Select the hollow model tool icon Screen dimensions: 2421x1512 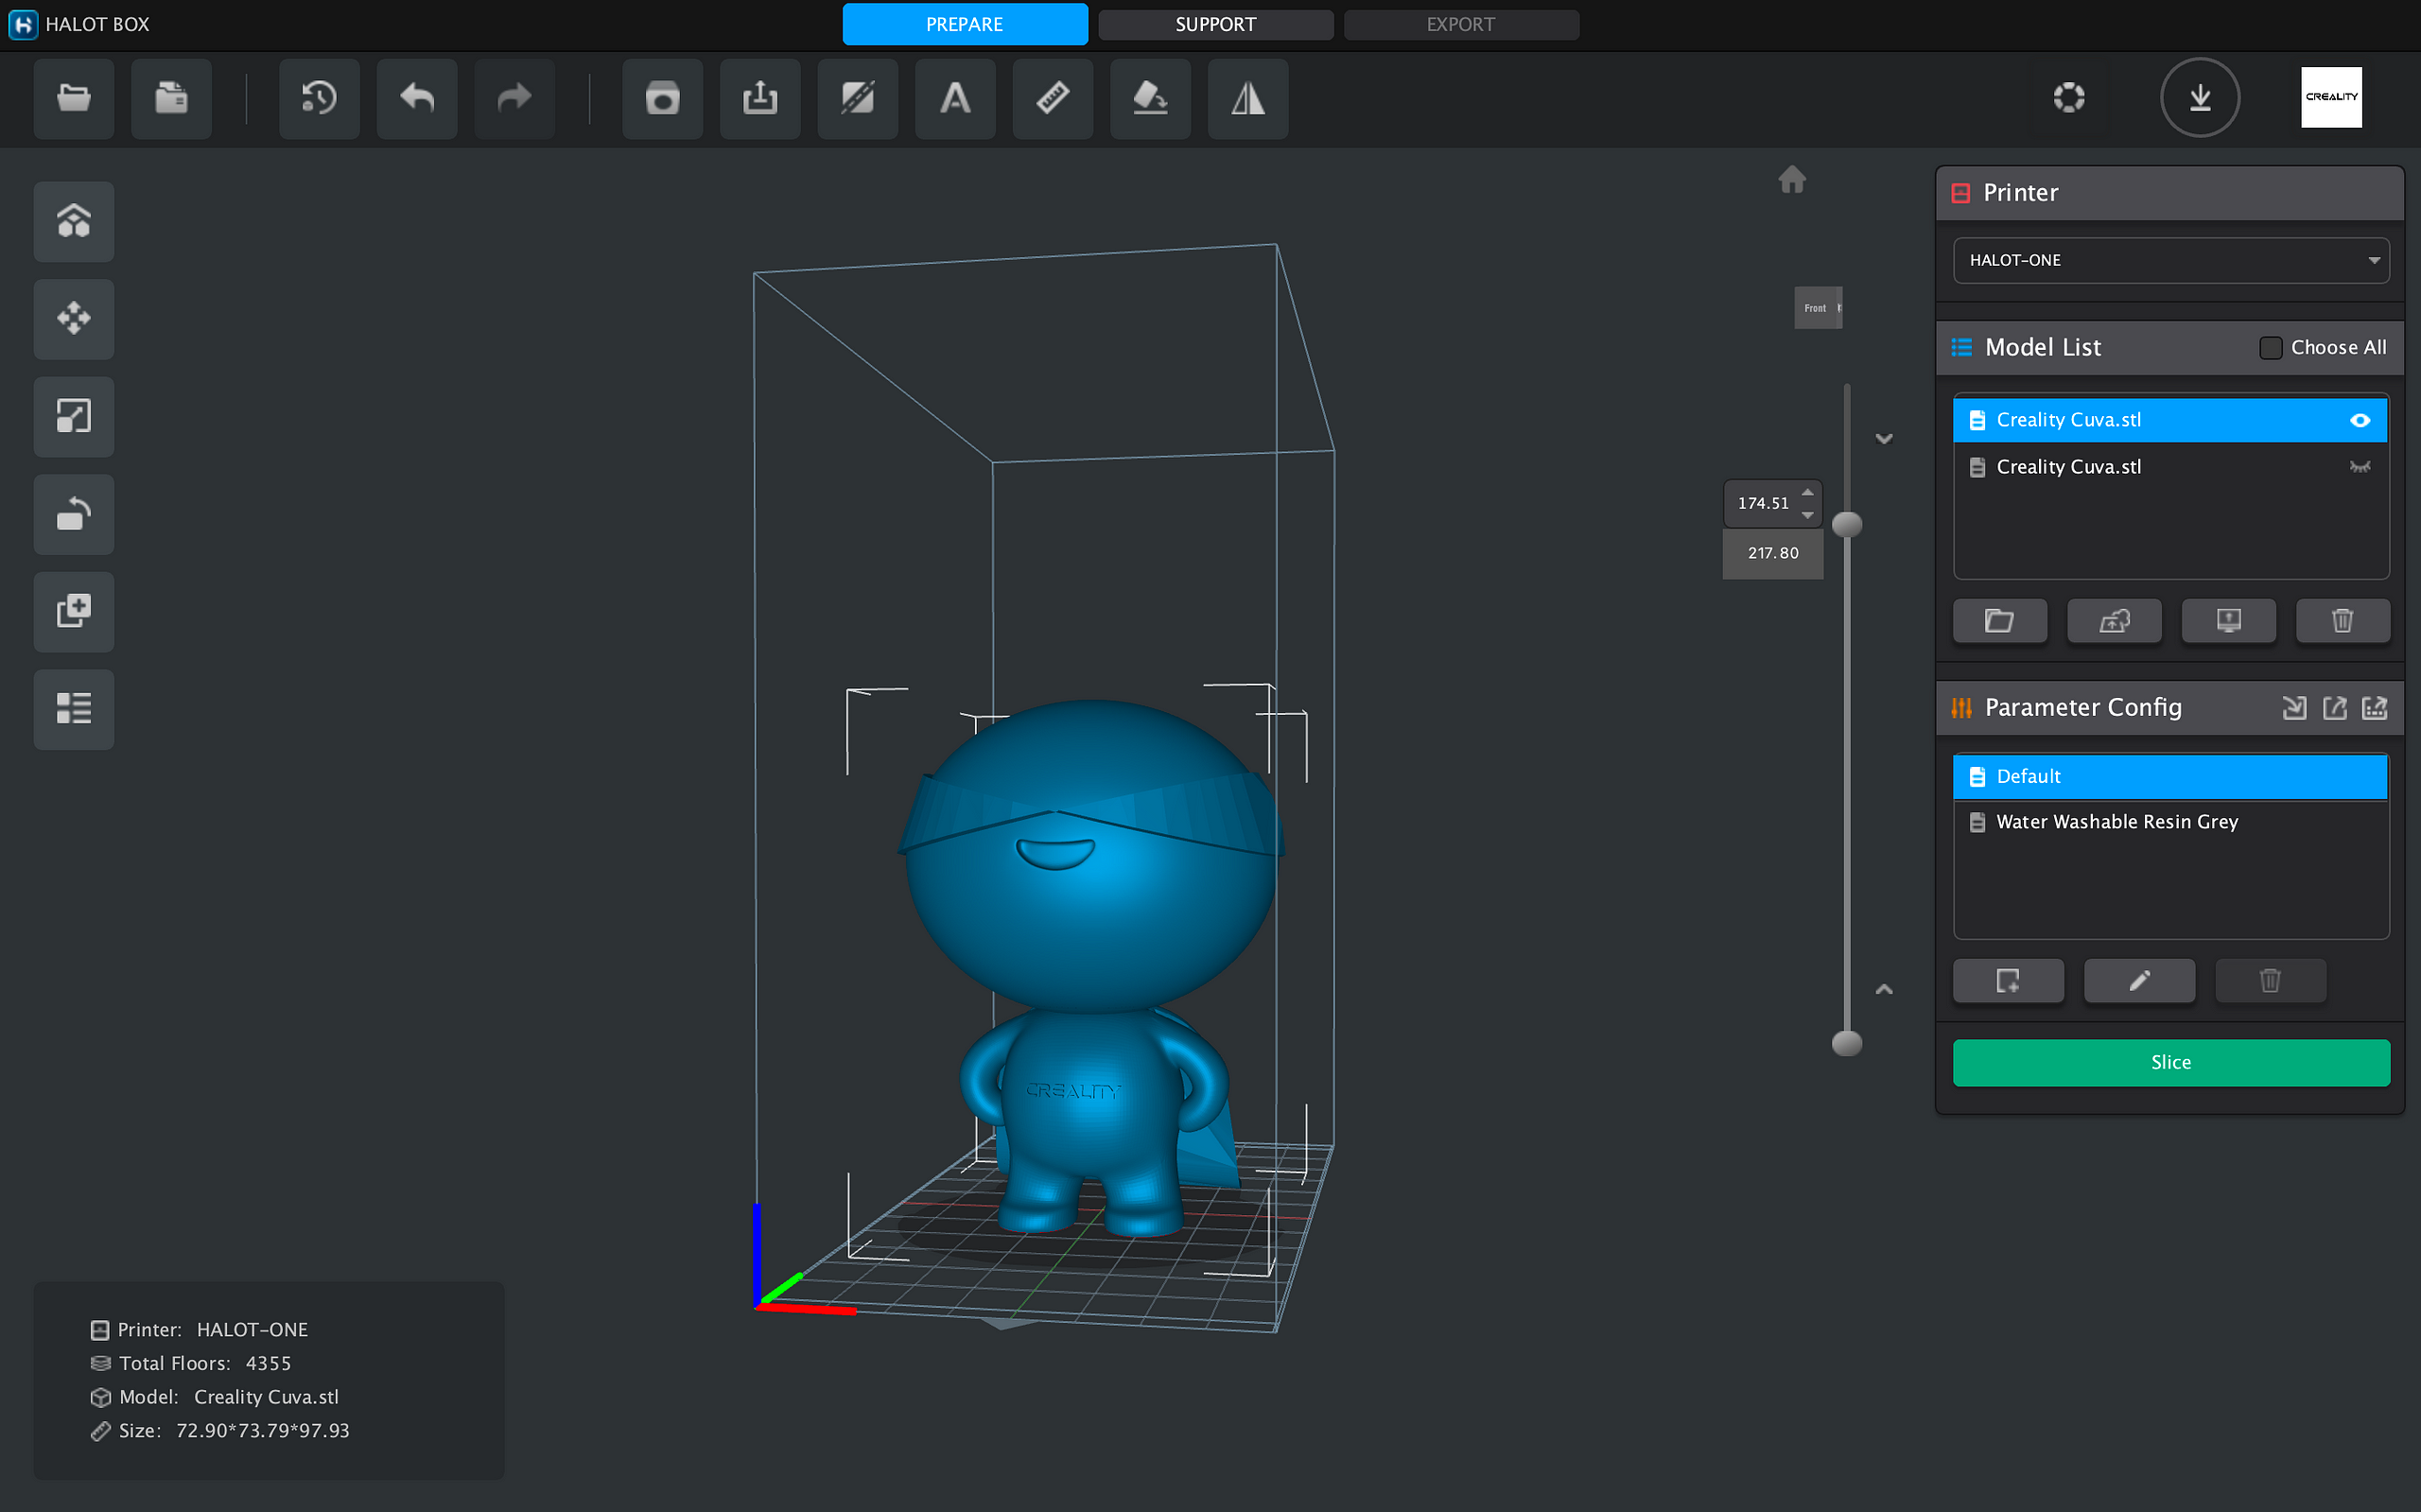click(662, 98)
